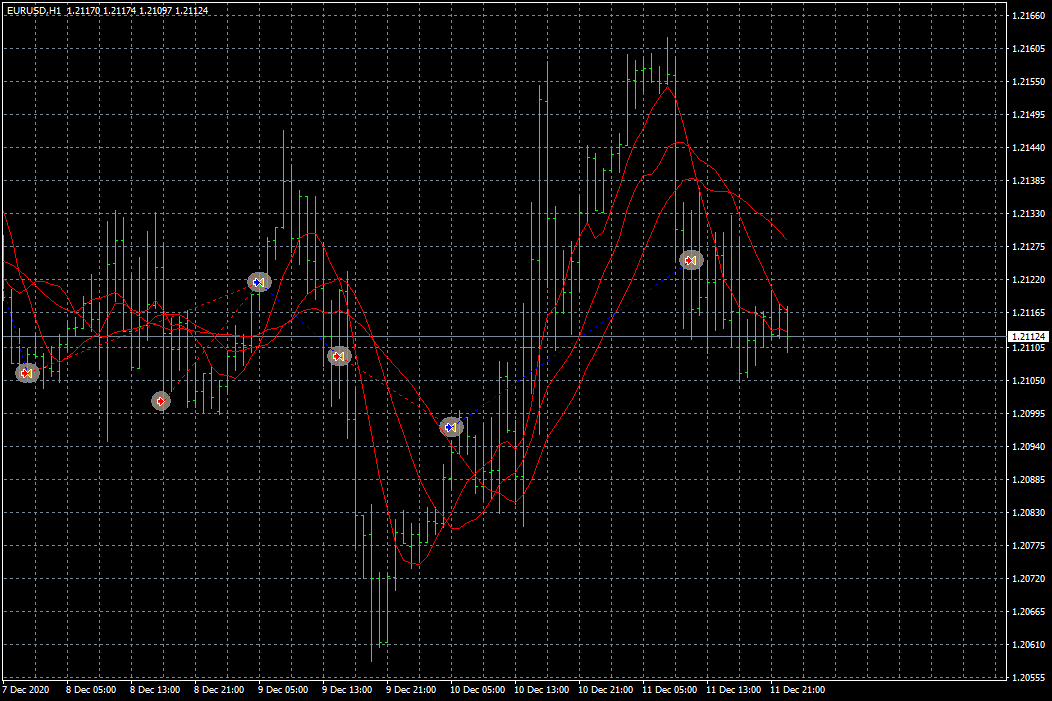Click the 1.20775 price scale label
This screenshot has width=1052, height=701.
[x=1029, y=545]
